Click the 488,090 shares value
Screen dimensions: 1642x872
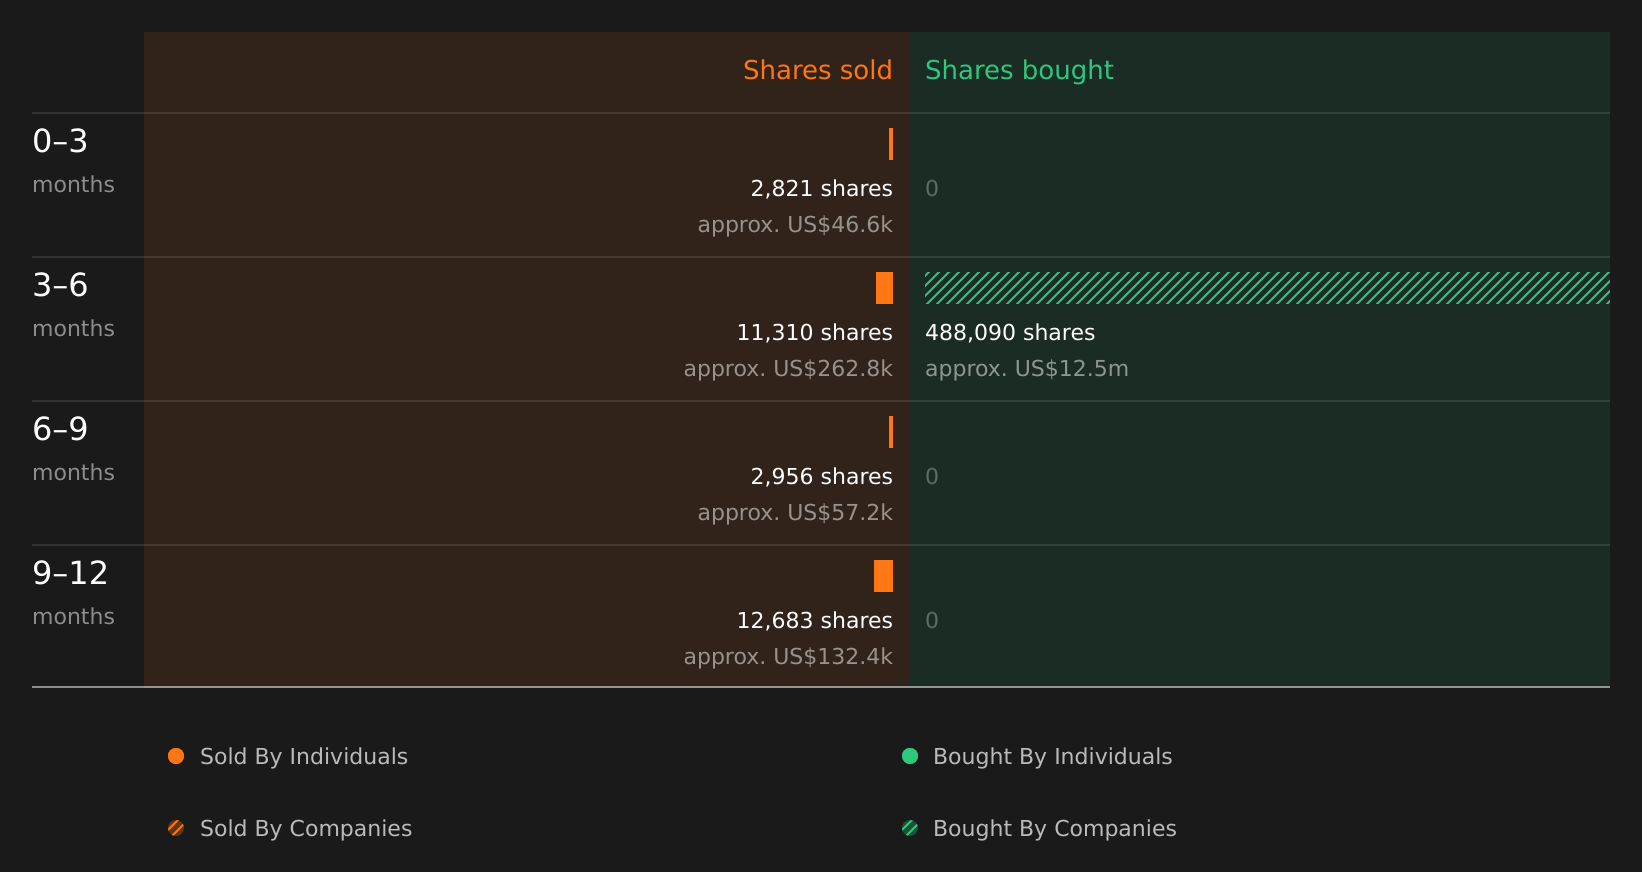(x=1010, y=333)
